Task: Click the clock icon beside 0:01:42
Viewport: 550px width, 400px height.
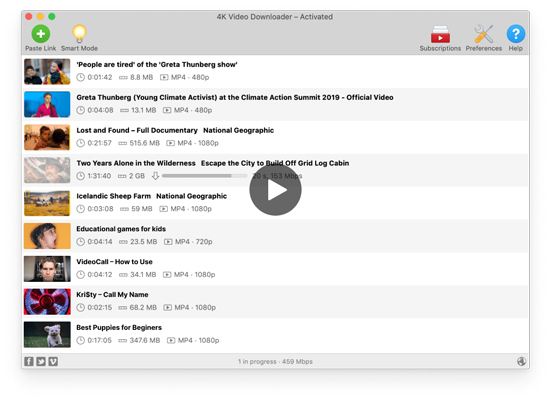Action: [x=81, y=77]
